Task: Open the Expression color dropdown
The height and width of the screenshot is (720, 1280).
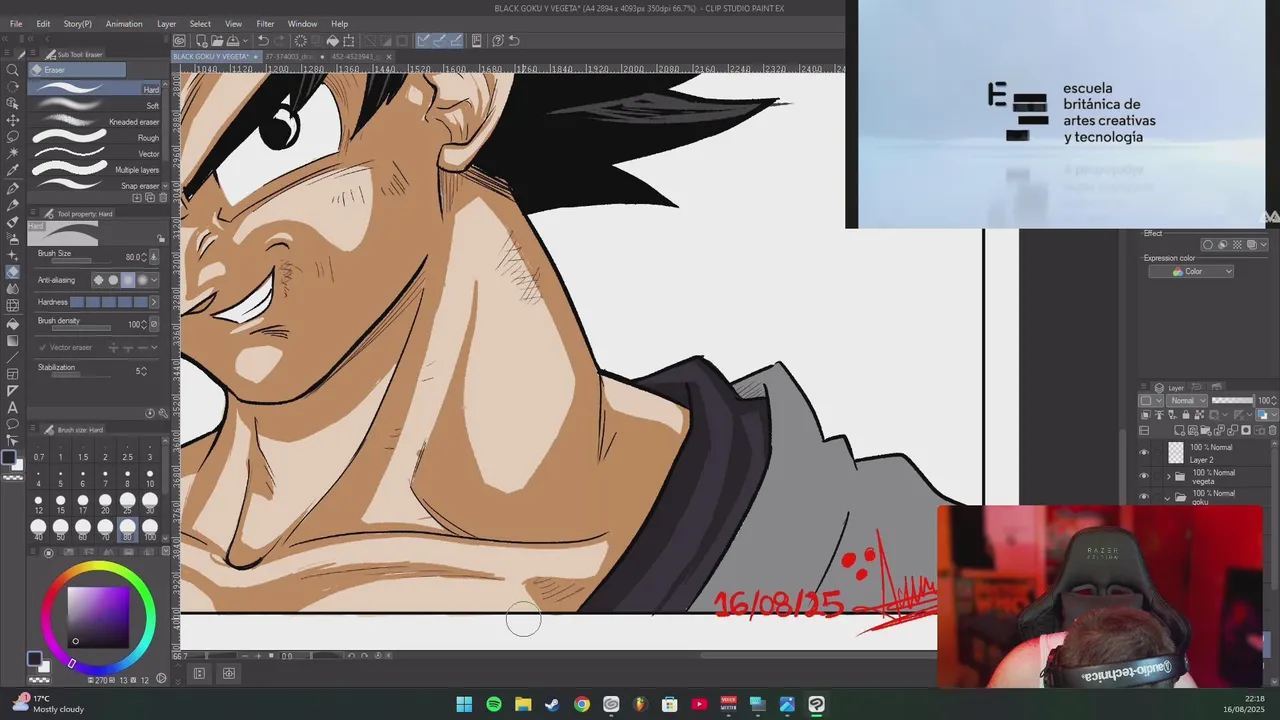Action: tap(1191, 272)
